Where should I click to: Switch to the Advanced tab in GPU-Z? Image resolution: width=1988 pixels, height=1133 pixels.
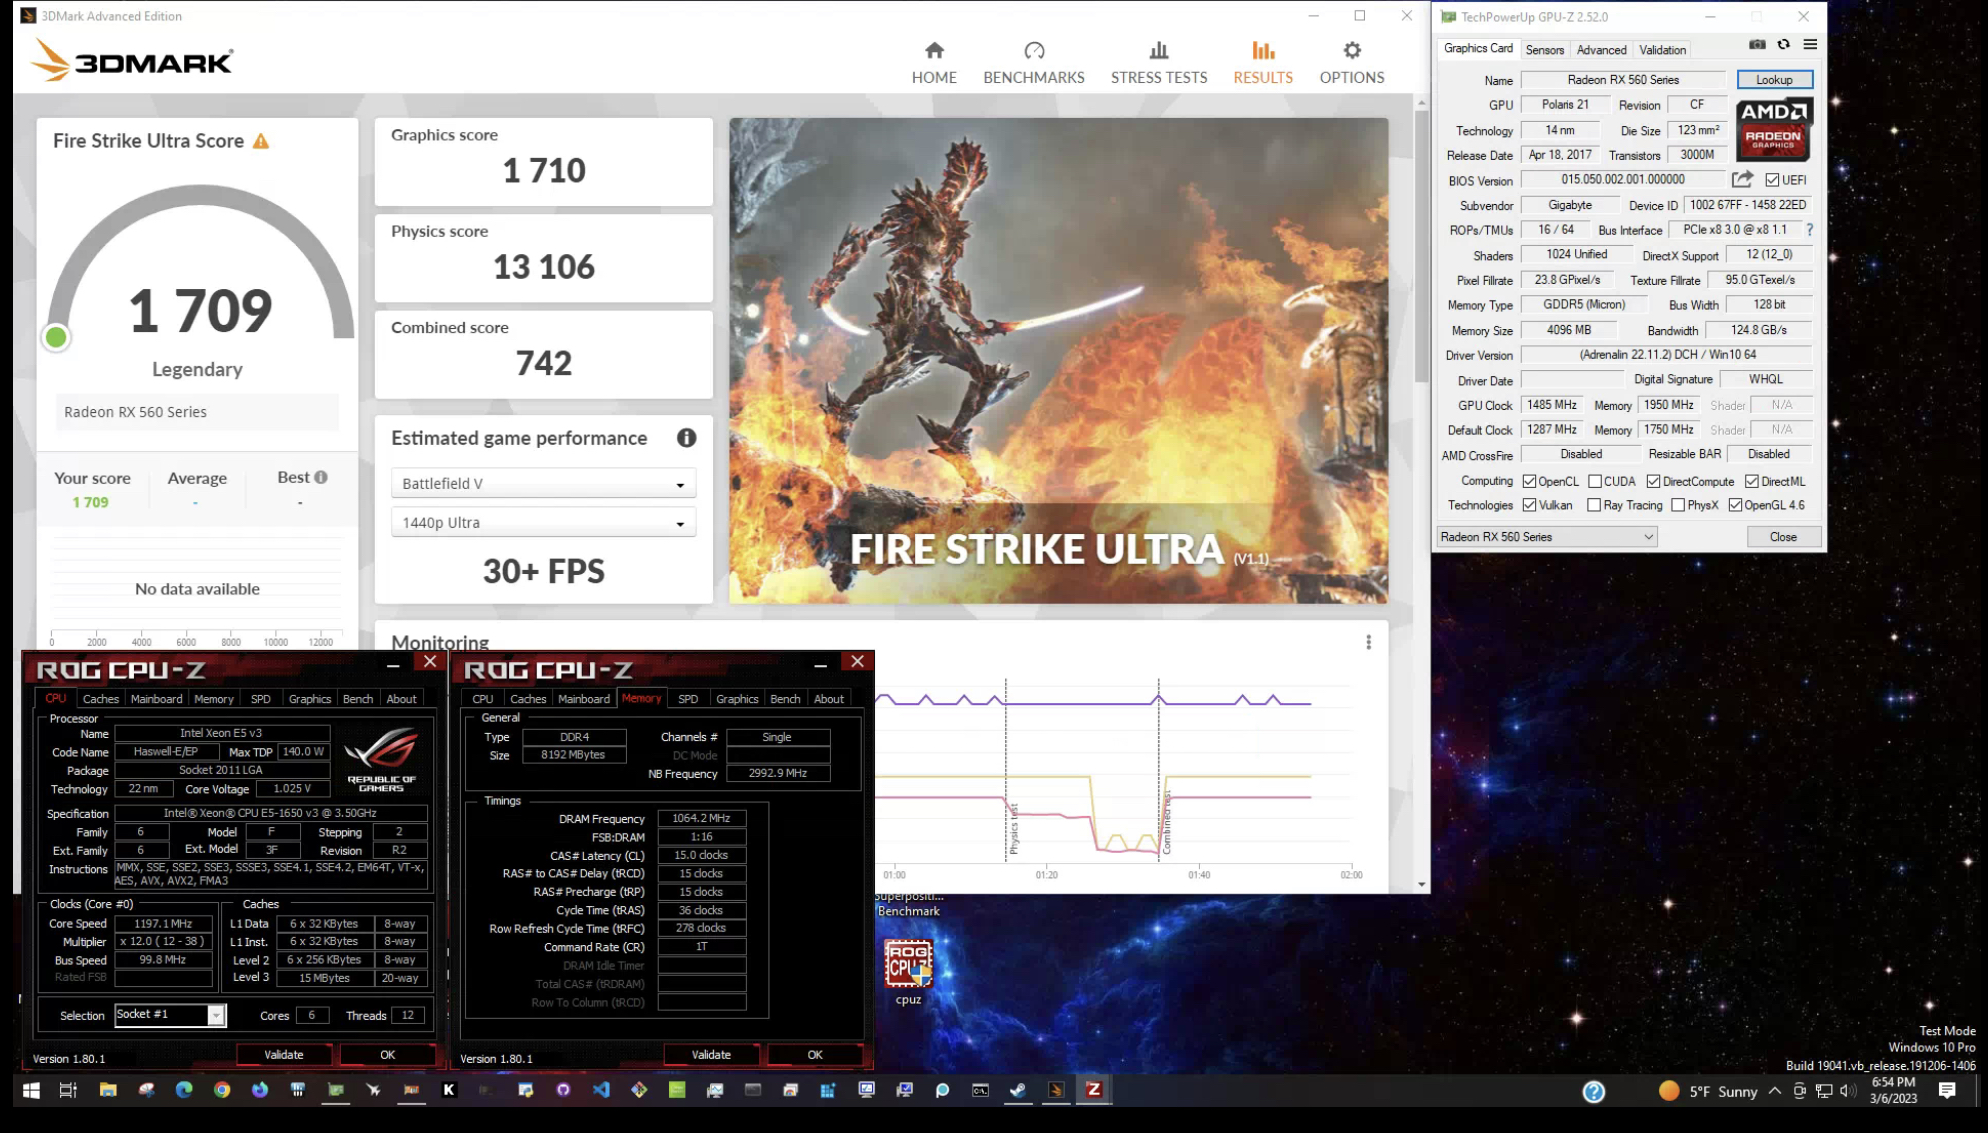1600,50
